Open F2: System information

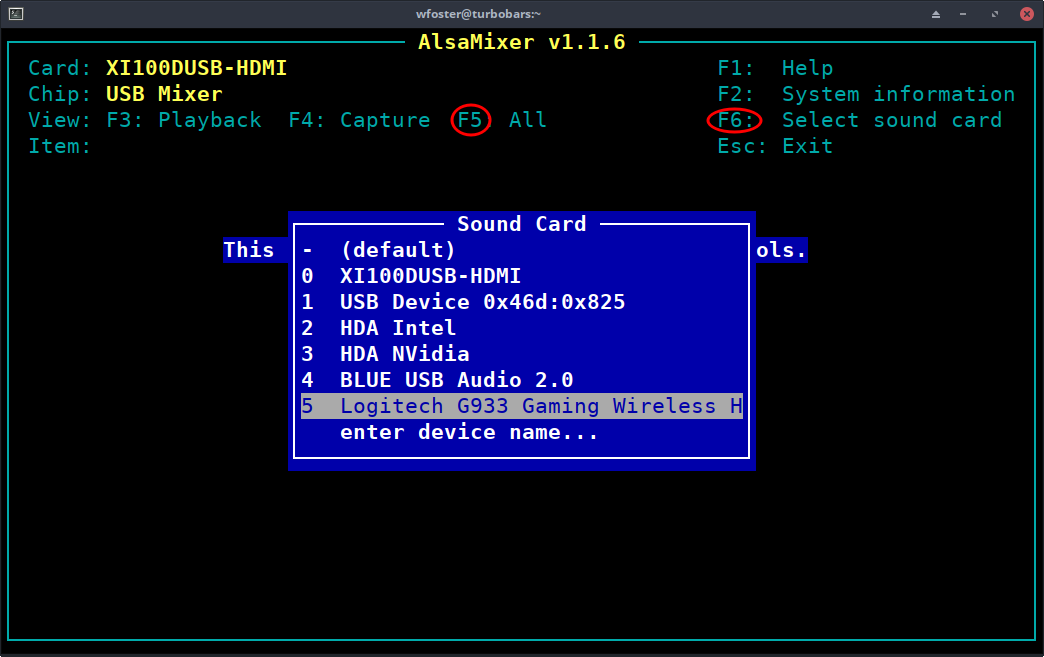tap(866, 95)
